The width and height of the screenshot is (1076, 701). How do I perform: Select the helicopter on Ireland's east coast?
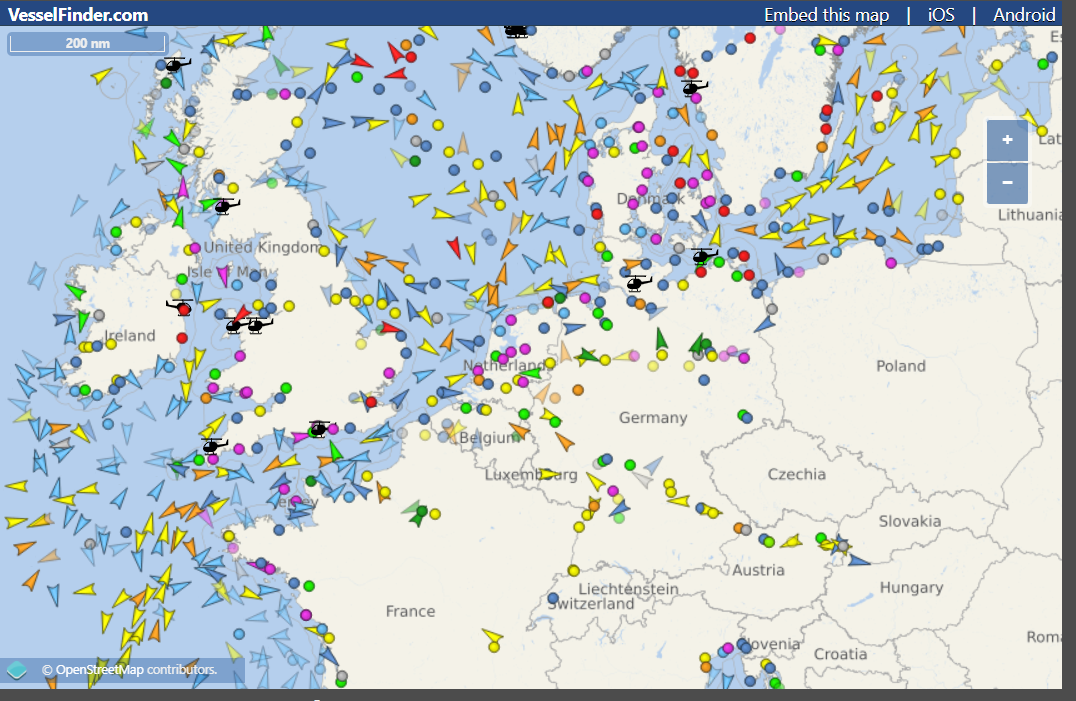tap(180, 306)
